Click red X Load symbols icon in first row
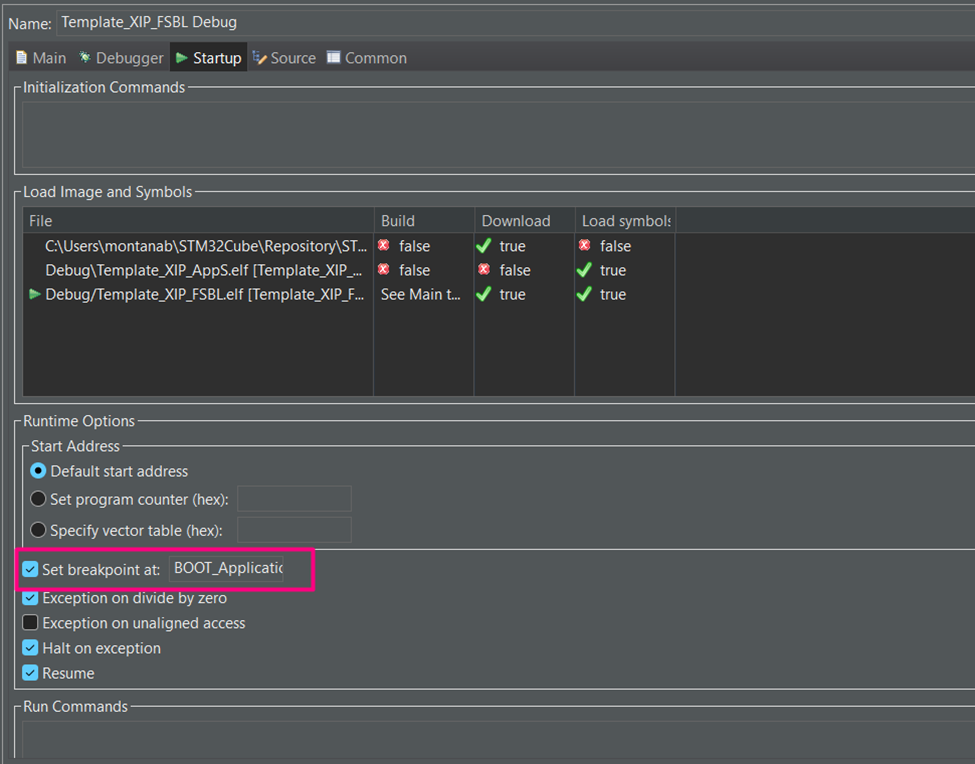This screenshot has height=764, width=975. pyautogui.click(x=585, y=246)
